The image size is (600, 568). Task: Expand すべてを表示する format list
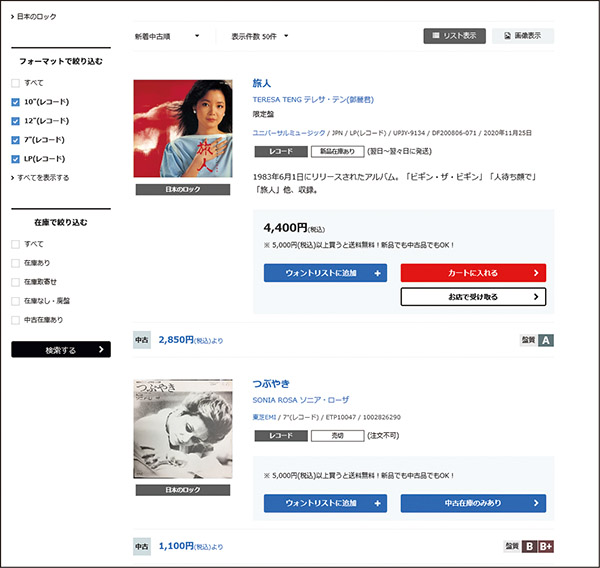point(40,177)
